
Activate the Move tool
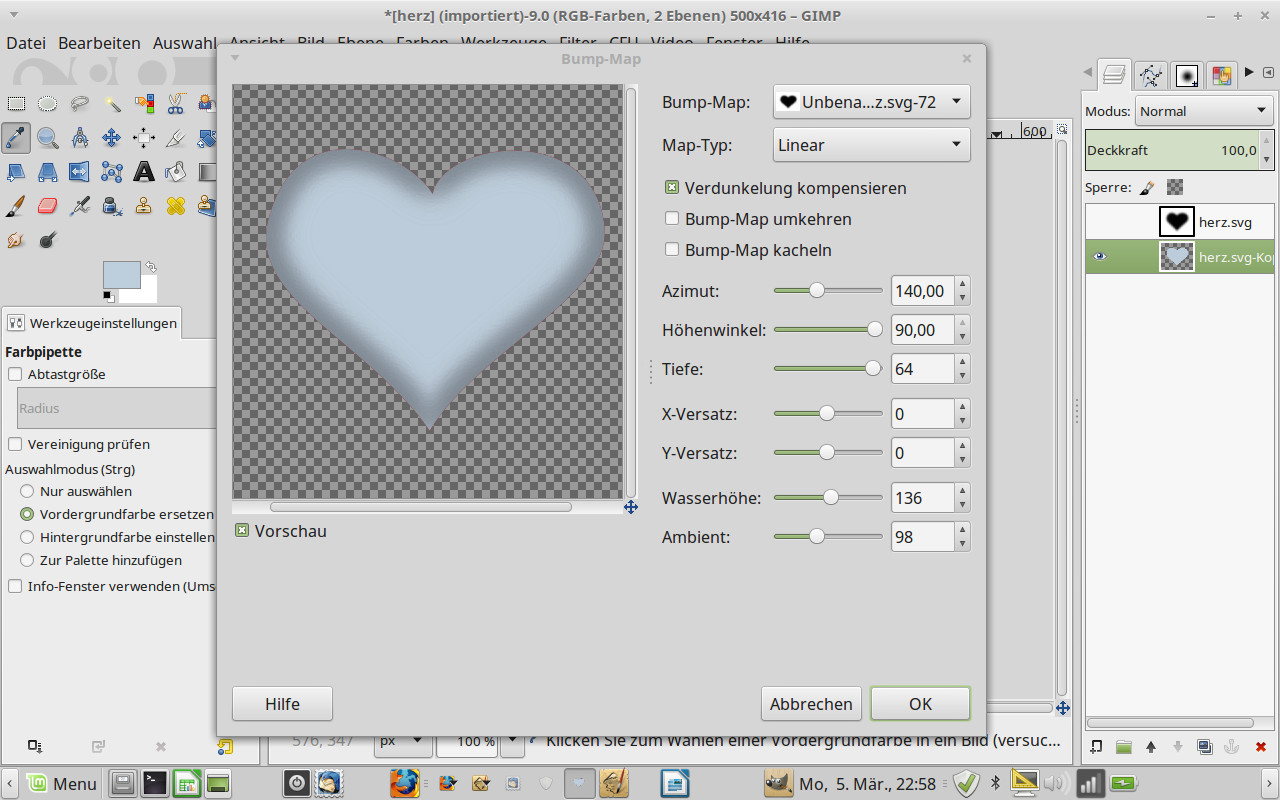coord(112,137)
